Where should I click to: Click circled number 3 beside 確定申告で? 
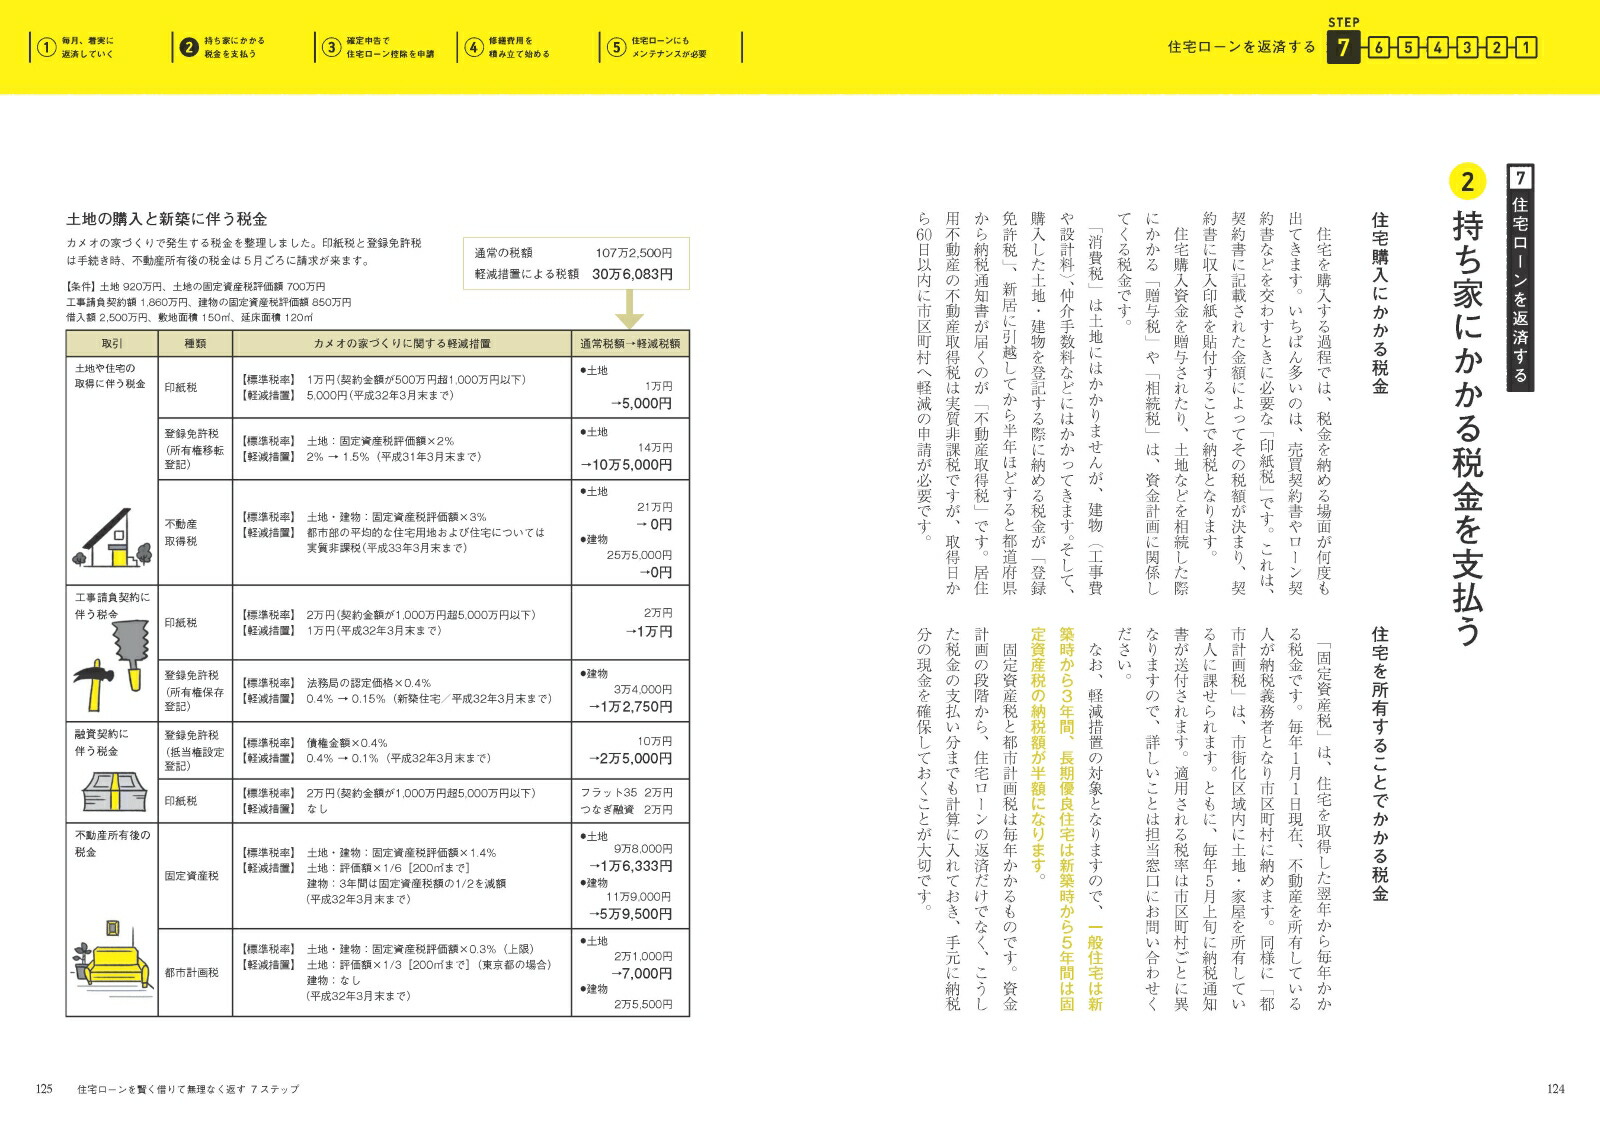(x=331, y=47)
